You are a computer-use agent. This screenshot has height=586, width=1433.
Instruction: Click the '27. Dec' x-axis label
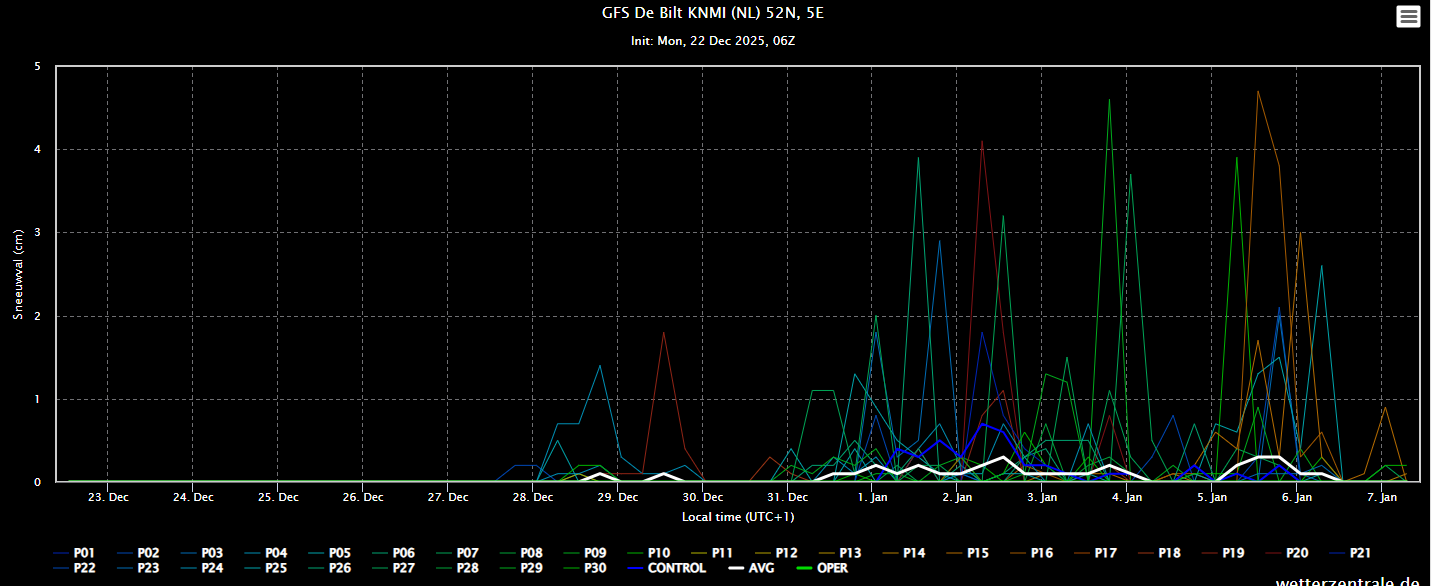pos(448,497)
